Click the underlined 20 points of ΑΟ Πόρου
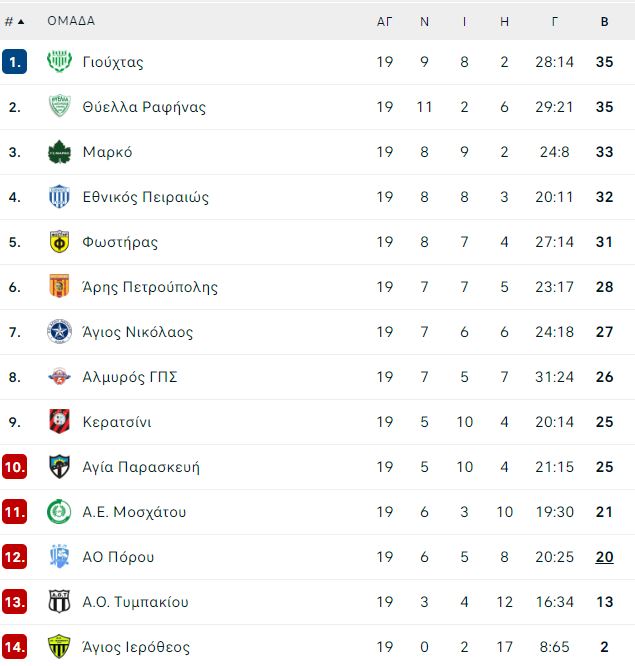The width and height of the screenshot is (635, 666). click(x=604, y=557)
